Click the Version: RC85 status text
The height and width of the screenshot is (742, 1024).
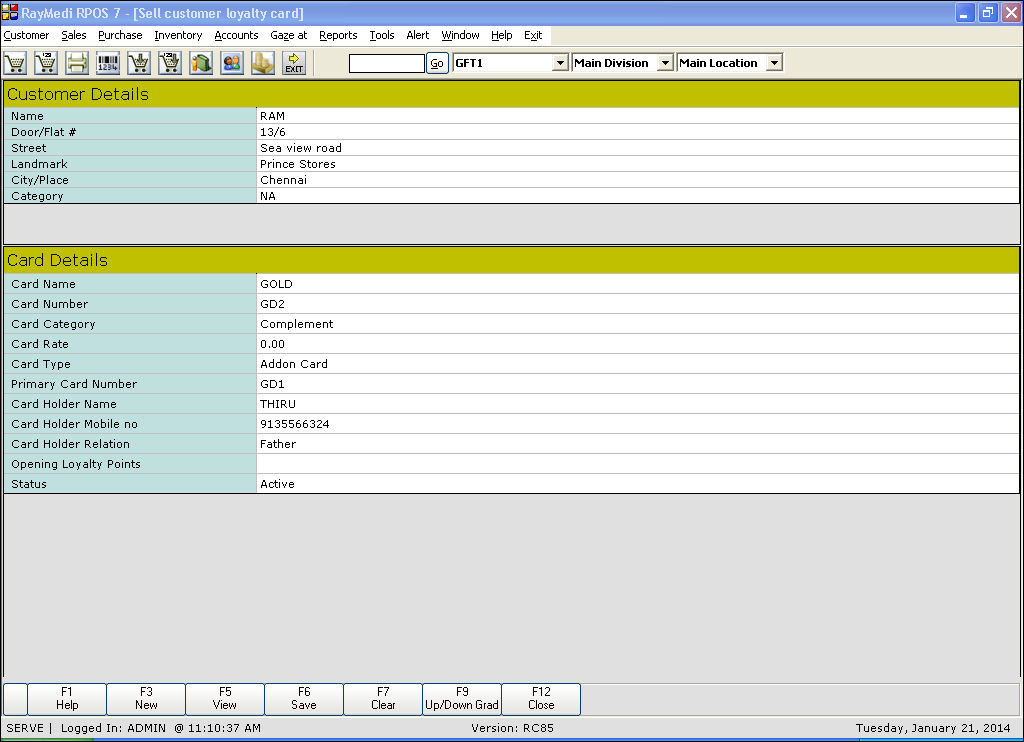pyautogui.click(x=512, y=728)
